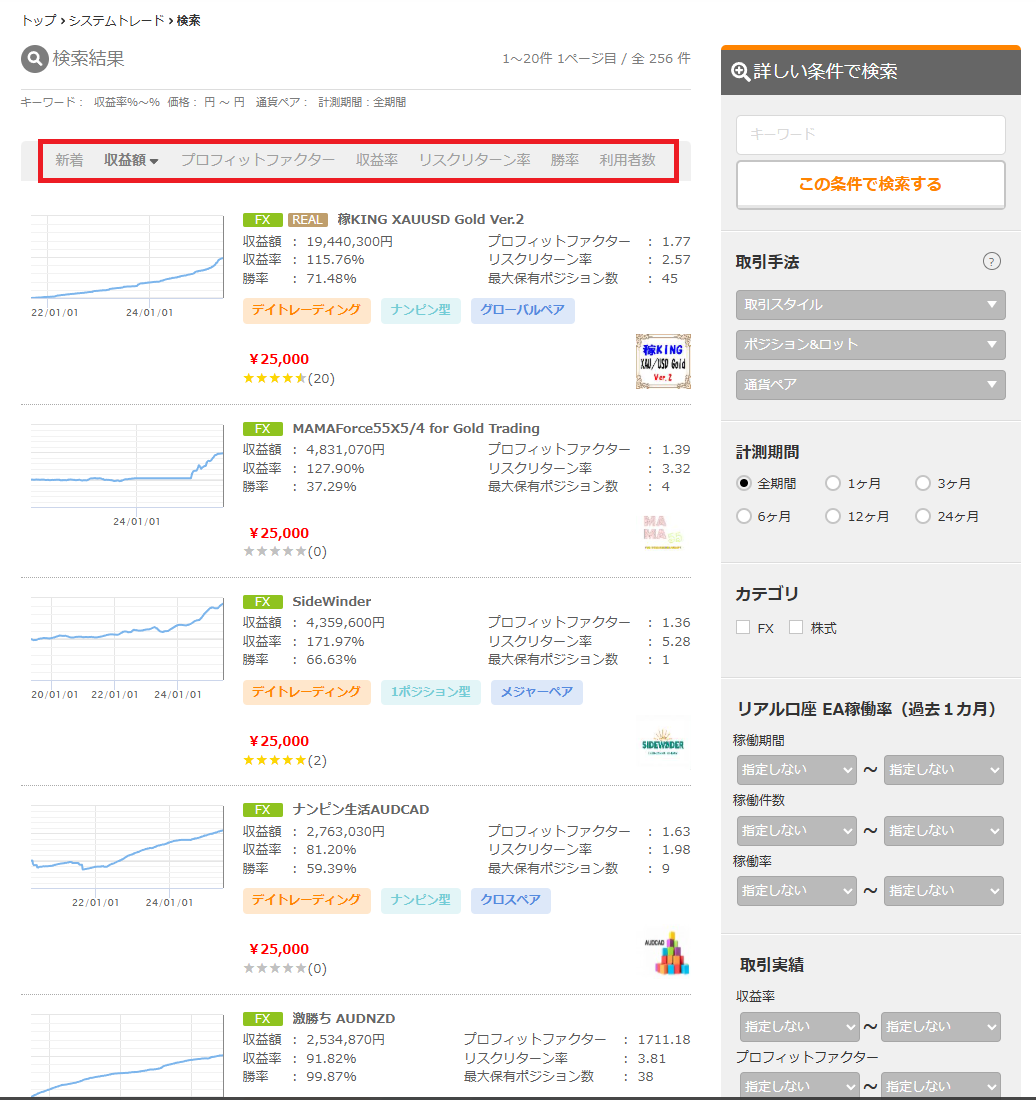Image resolution: width=1036 pixels, height=1100 pixels.
Task: Click the magnifier icon next to 検索結果
Action: [x=35, y=60]
